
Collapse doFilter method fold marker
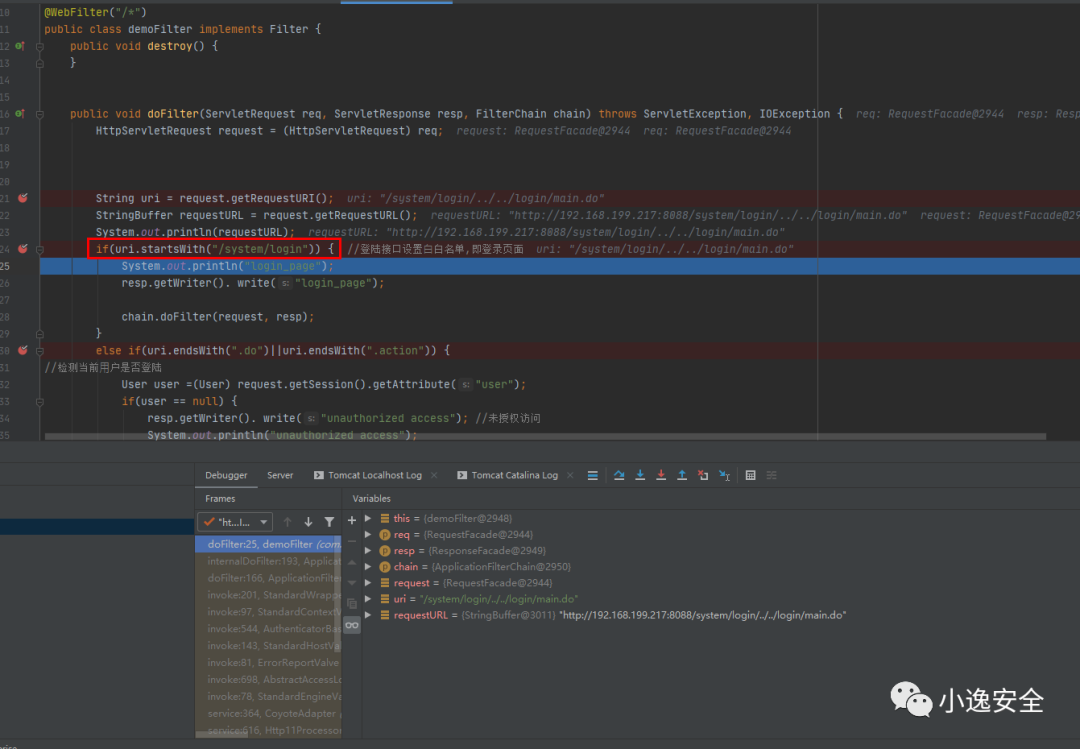pos(40,114)
